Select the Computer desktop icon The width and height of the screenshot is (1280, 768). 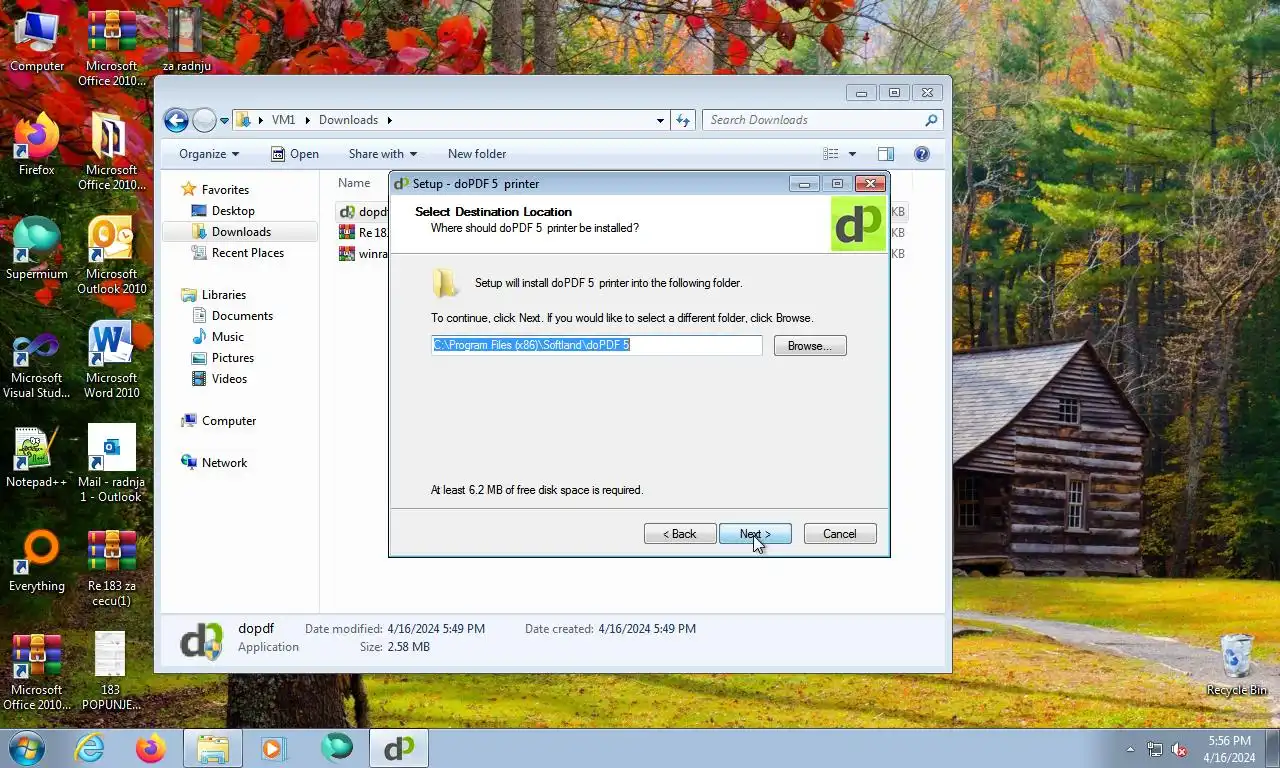37,41
